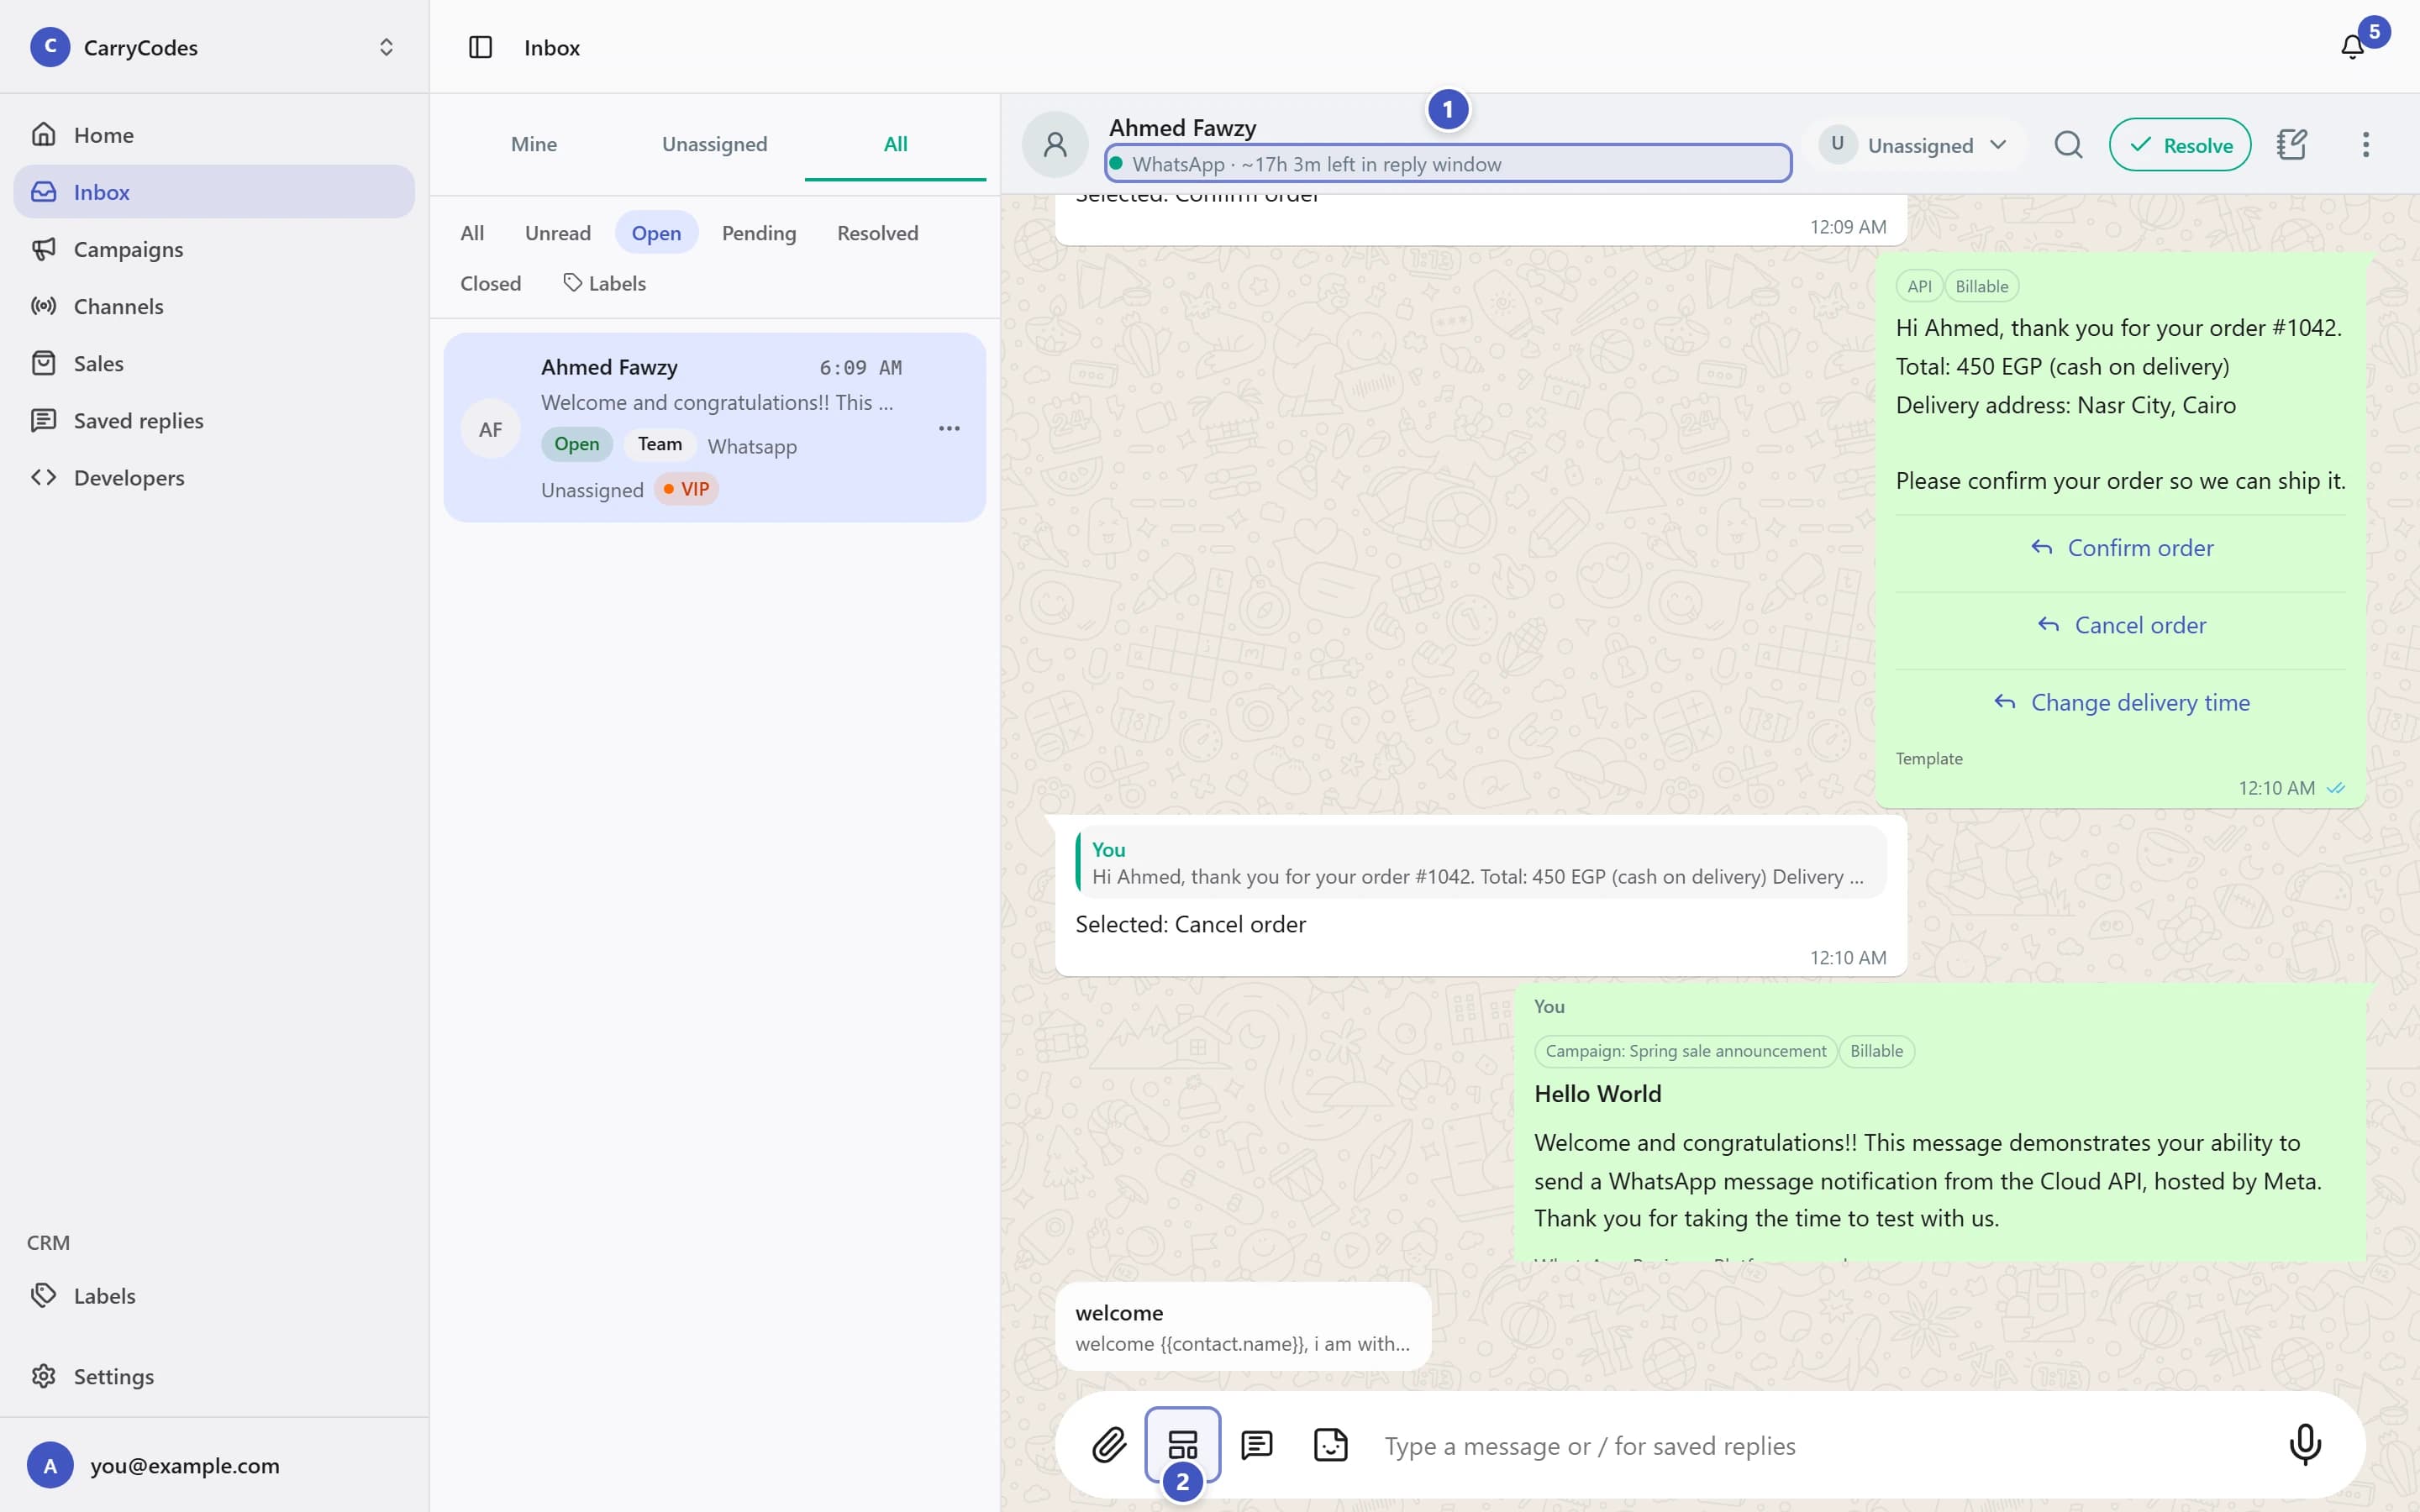Switch to the Mine tab

(534, 144)
